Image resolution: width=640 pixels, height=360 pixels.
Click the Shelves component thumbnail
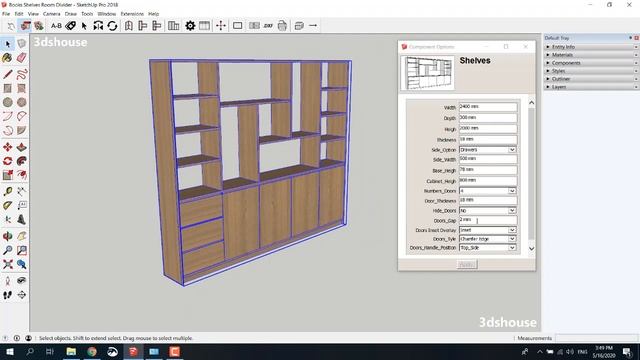coord(427,73)
